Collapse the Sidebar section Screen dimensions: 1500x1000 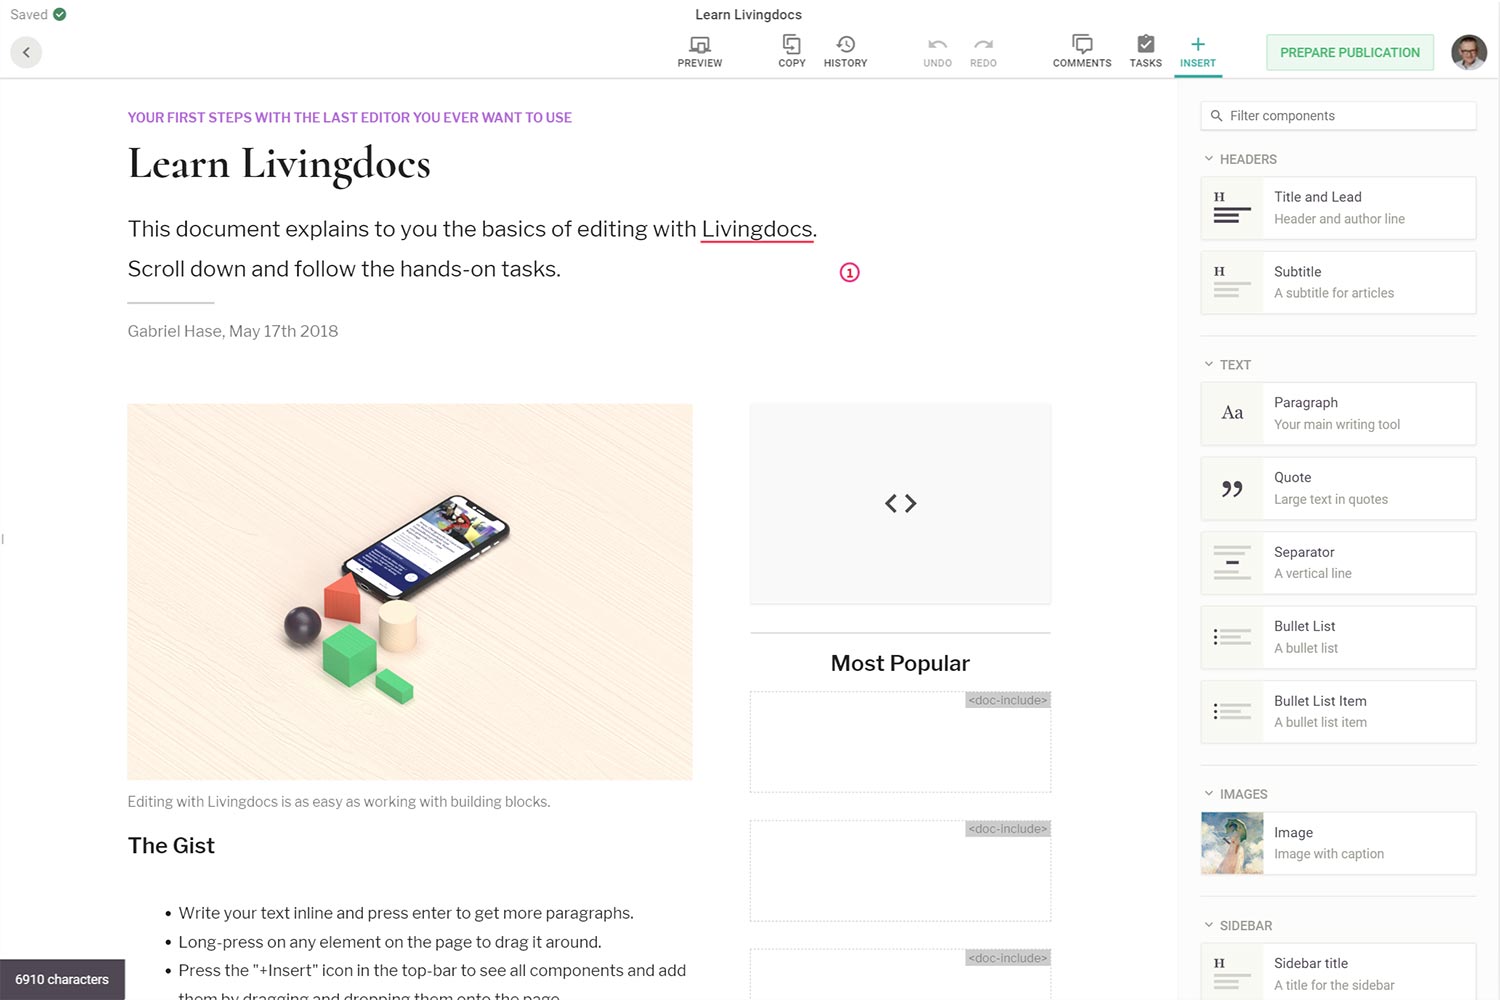(x=1209, y=925)
